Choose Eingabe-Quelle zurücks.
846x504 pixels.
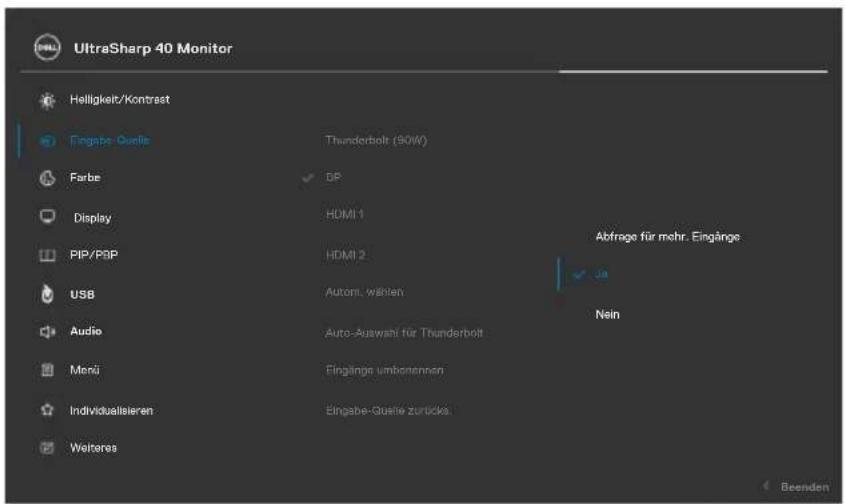[x=388, y=411]
